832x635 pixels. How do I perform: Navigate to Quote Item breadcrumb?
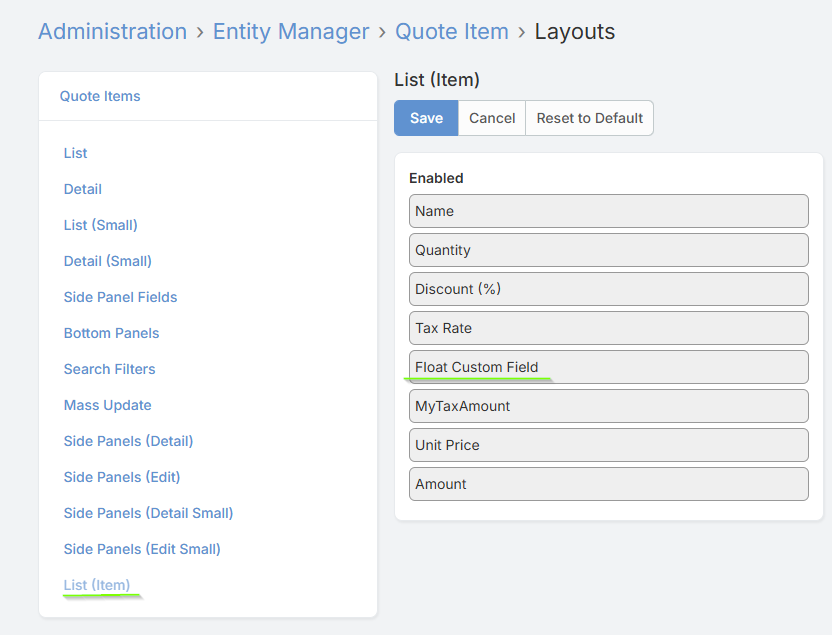[452, 32]
